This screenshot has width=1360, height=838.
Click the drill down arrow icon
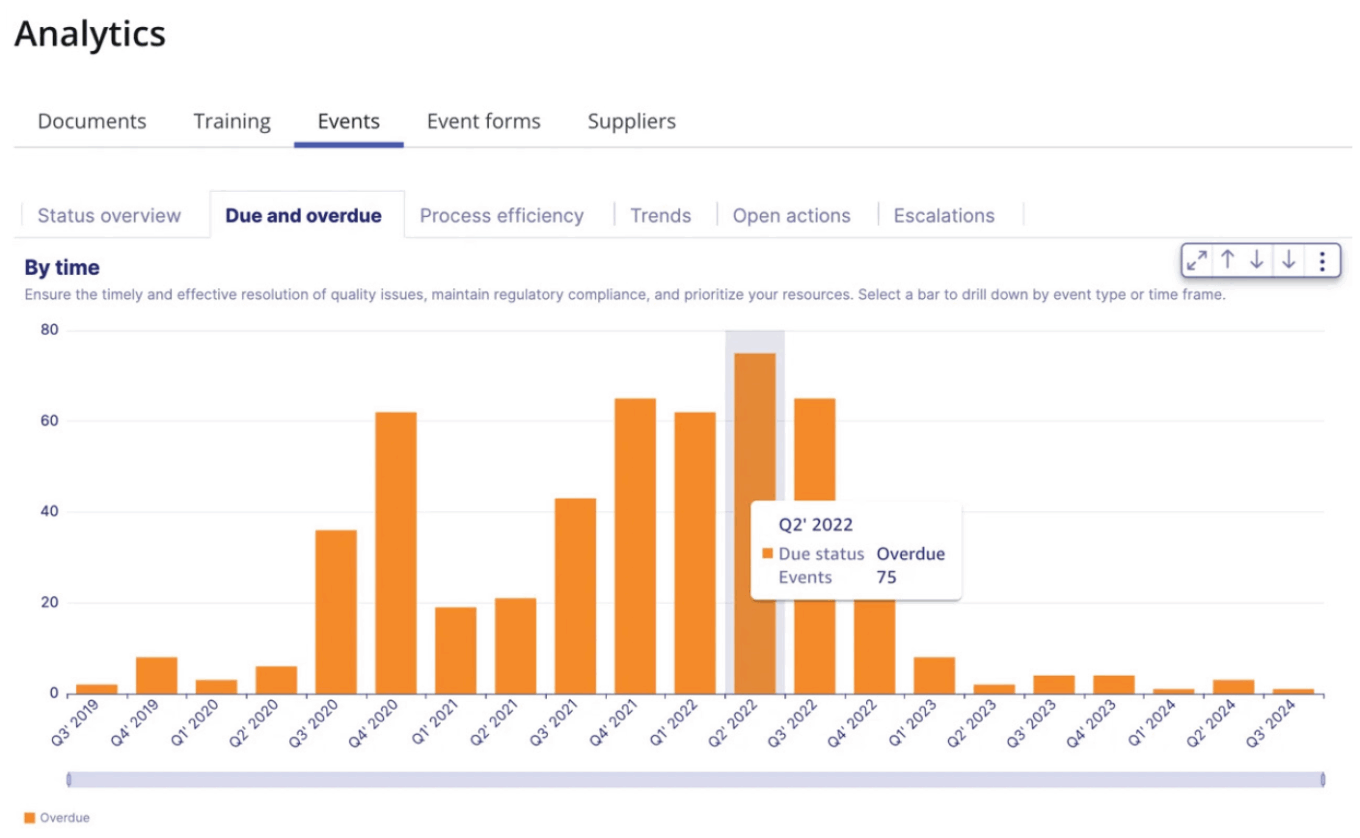pyautogui.click(x=1258, y=260)
